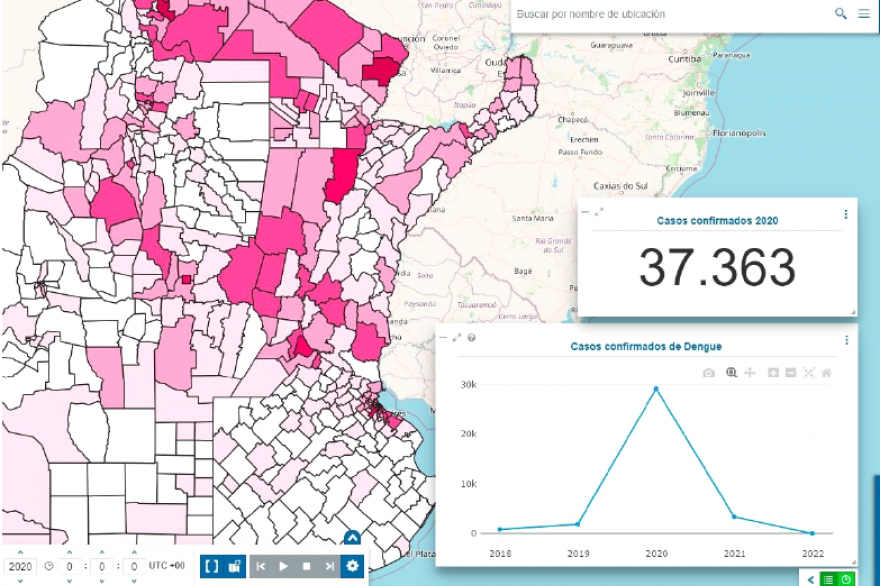This screenshot has height=586, width=880.
Task: Toggle the green clock widget button
Action: 846,579
